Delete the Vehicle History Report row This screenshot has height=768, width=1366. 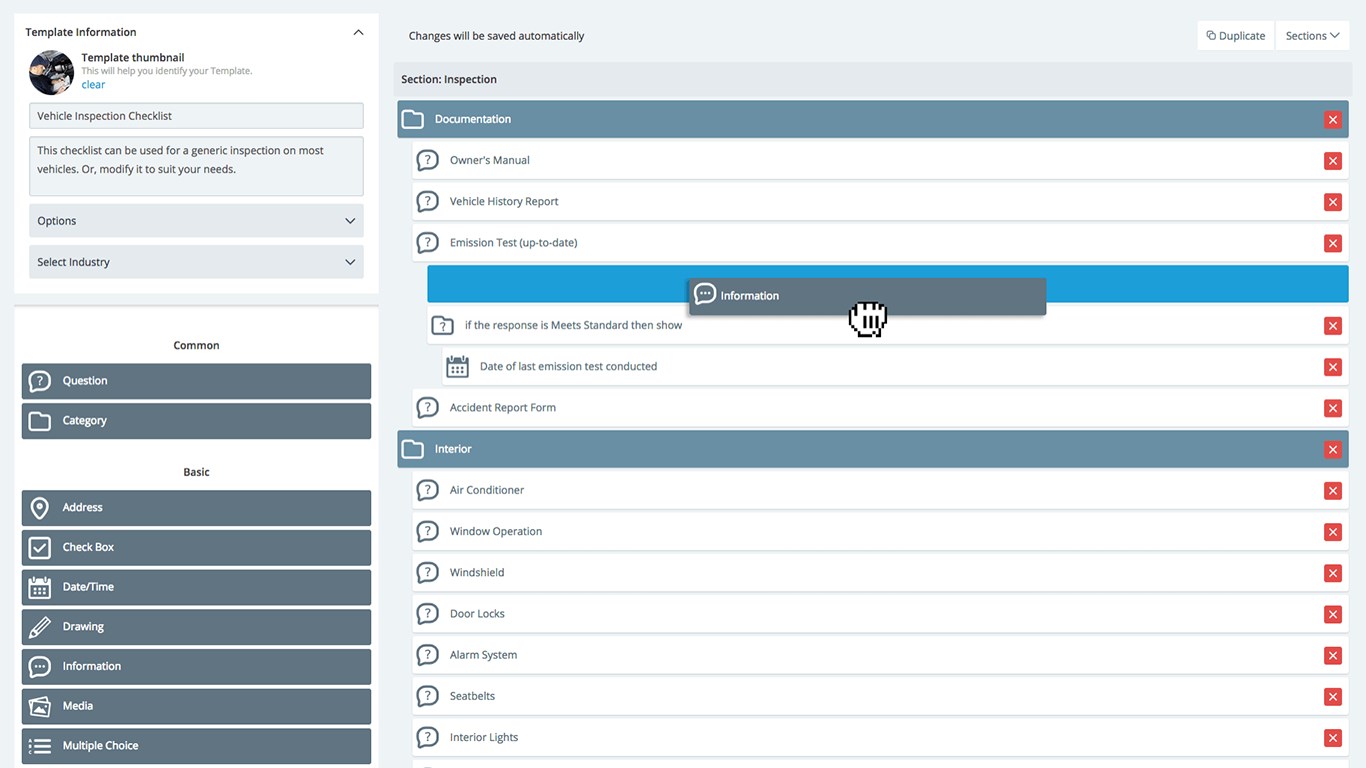(x=1333, y=202)
